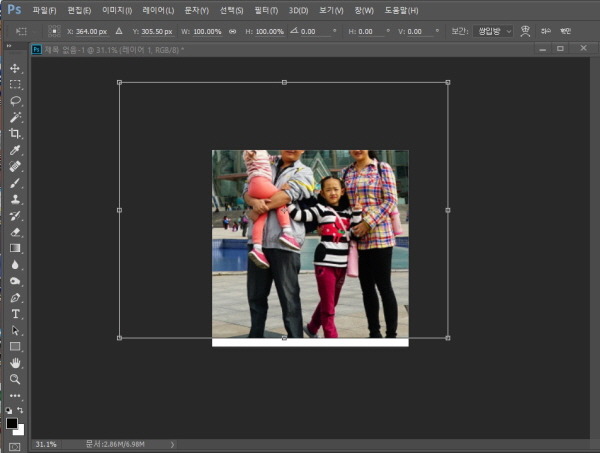This screenshot has width=600, height=453.
Task: Click the bottom-right transform handle
Action: [x=448, y=338]
